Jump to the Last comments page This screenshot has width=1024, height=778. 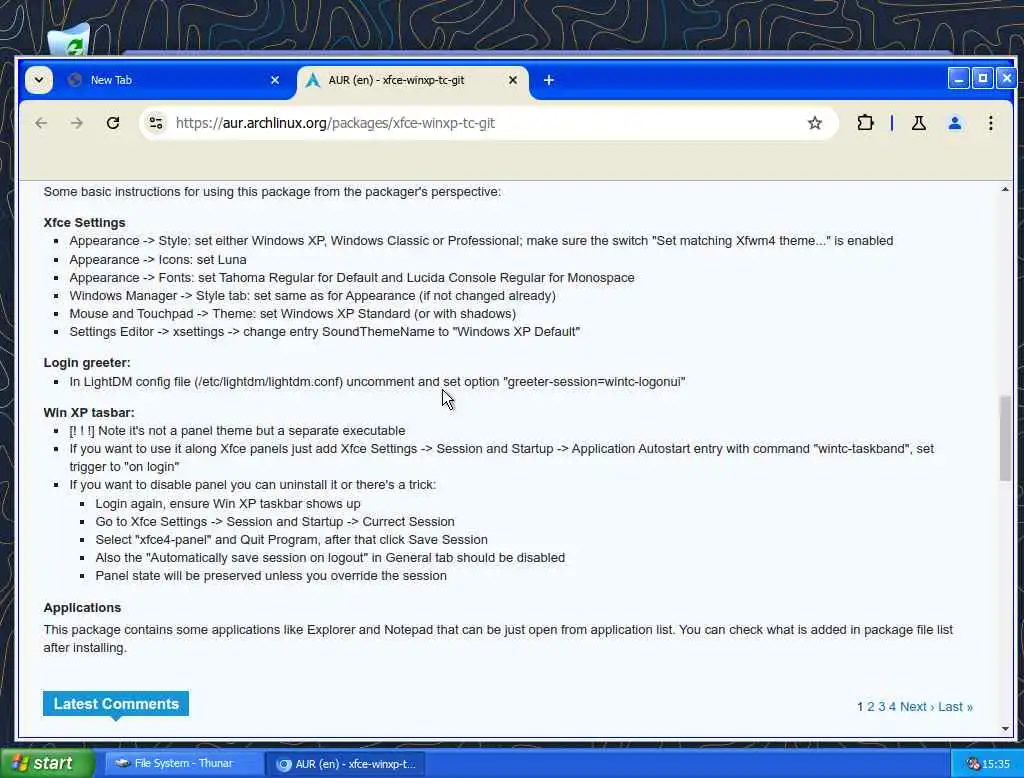(x=955, y=707)
